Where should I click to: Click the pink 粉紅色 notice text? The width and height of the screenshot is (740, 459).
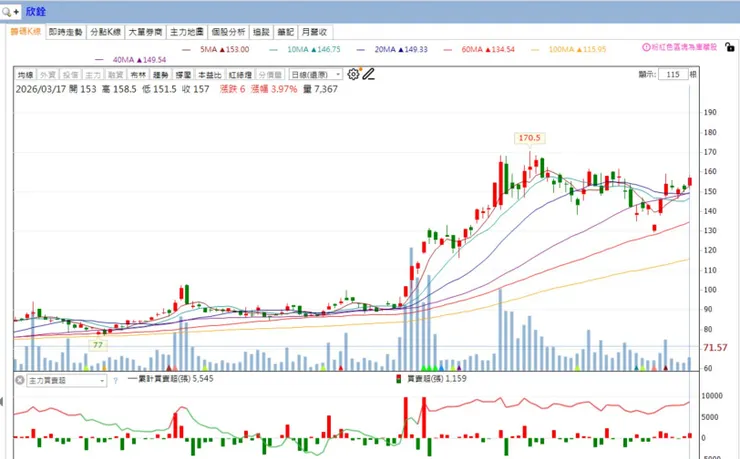click(x=684, y=47)
